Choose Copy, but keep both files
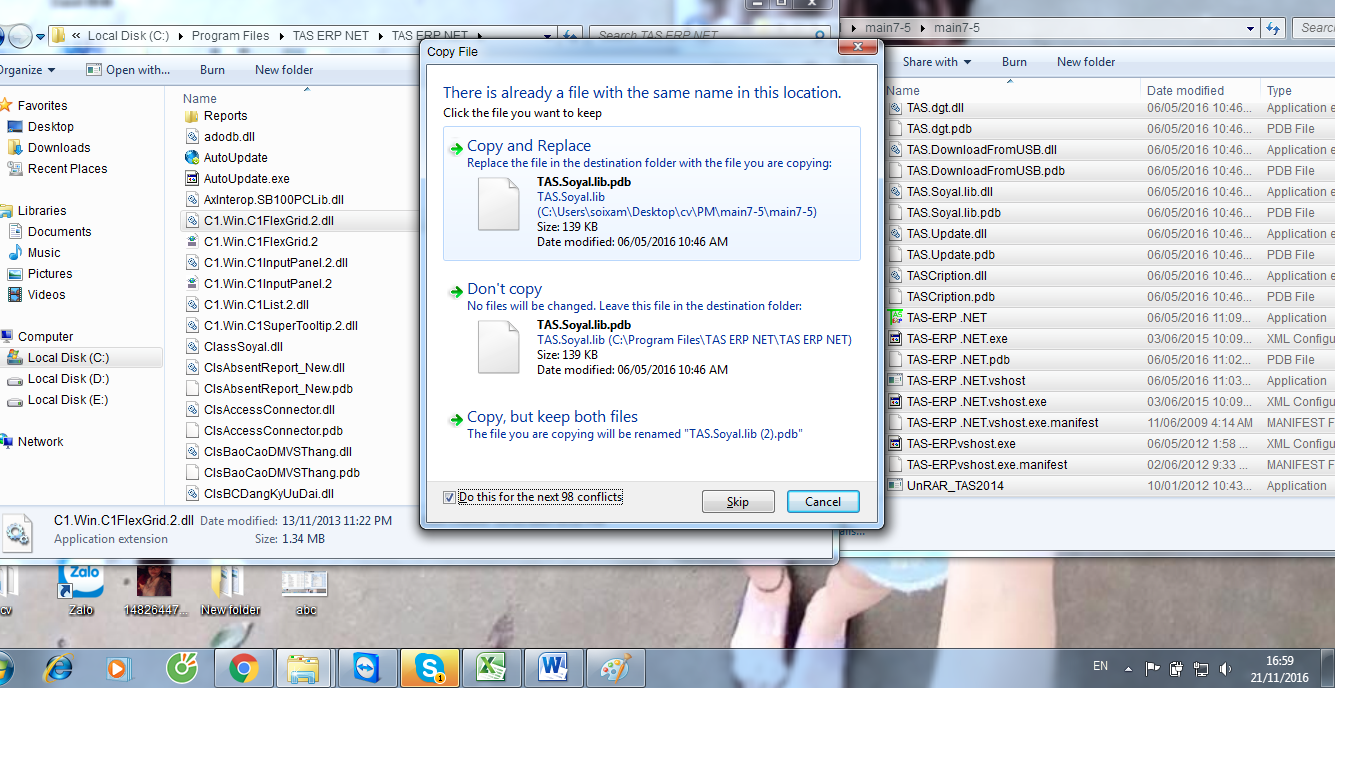This screenshot has height=768, width=1366. click(651, 425)
